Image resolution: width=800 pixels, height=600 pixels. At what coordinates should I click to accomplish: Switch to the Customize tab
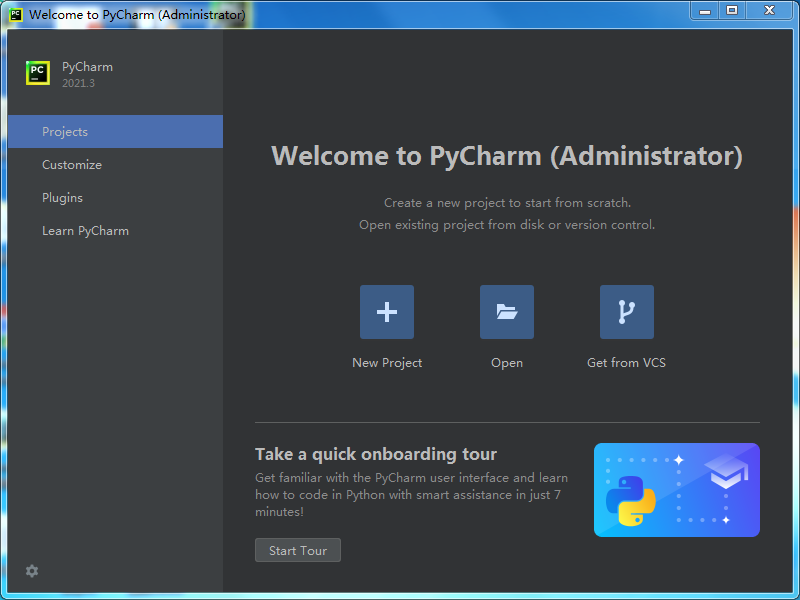[115, 165]
